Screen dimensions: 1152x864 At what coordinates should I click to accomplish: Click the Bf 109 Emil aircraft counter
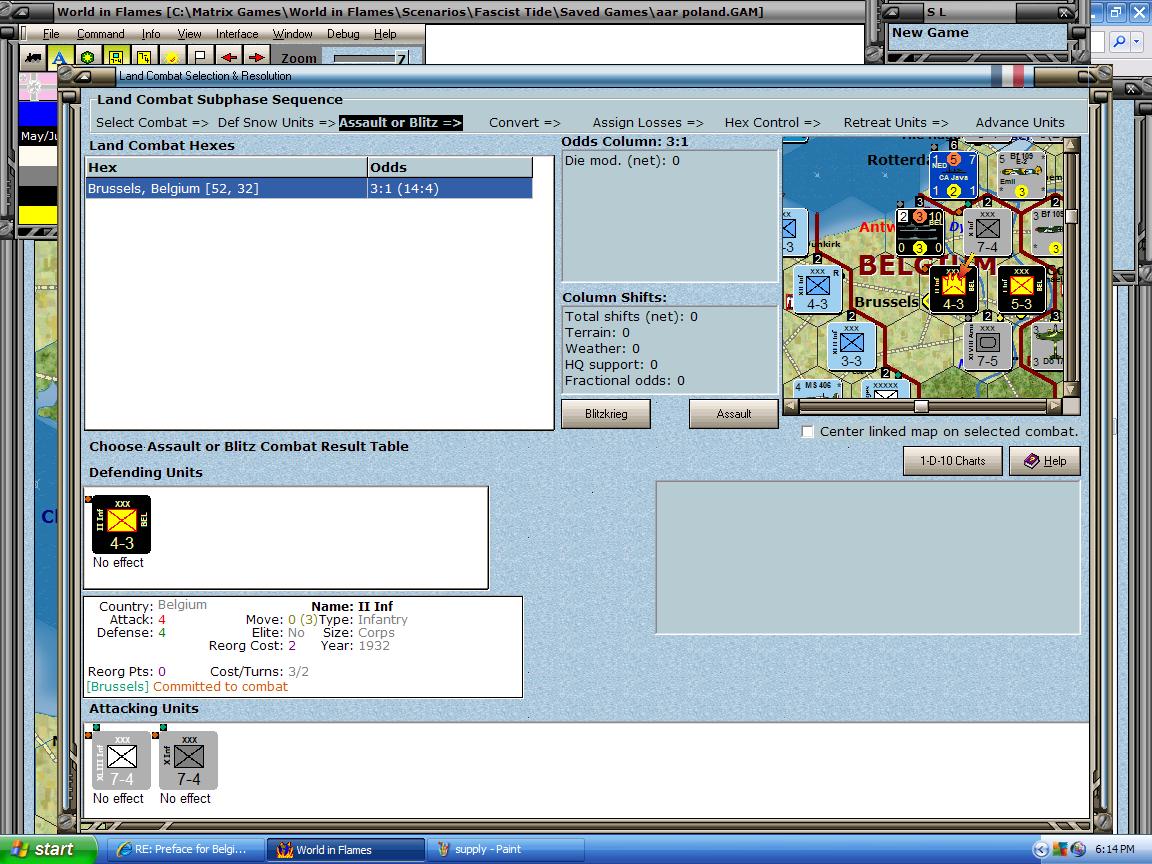pos(1021,175)
